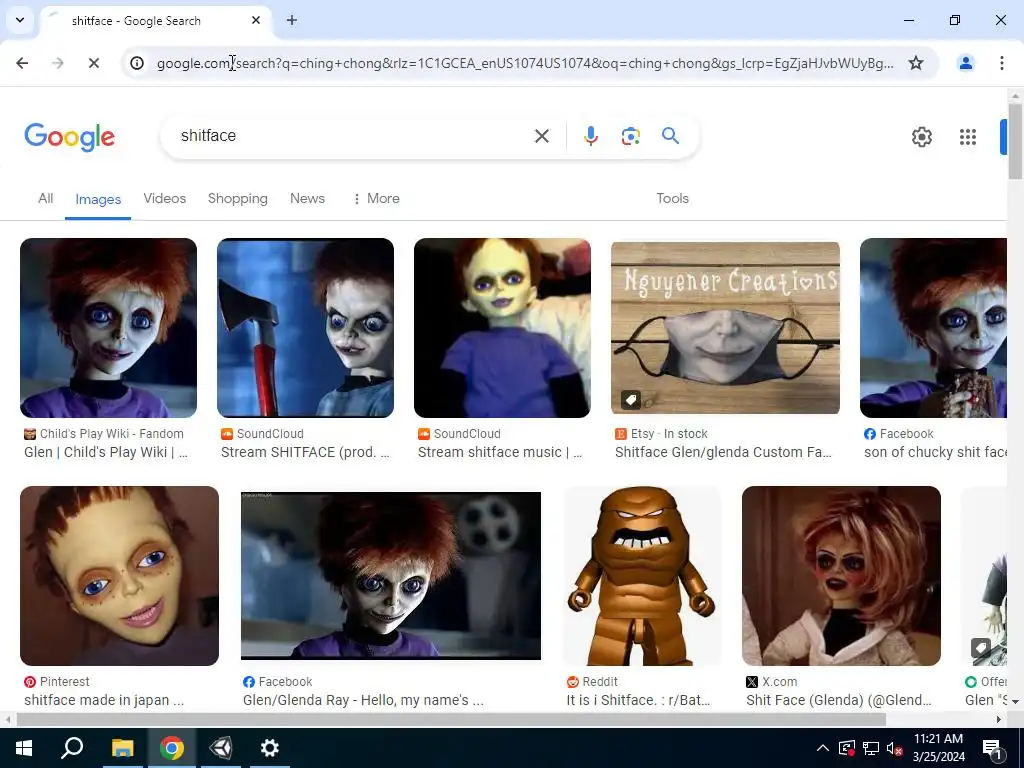This screenshot has width=1024, height=768.
Task: Open the Reddit Lego figure thumbnail
Action: click(x=642, y=576)
